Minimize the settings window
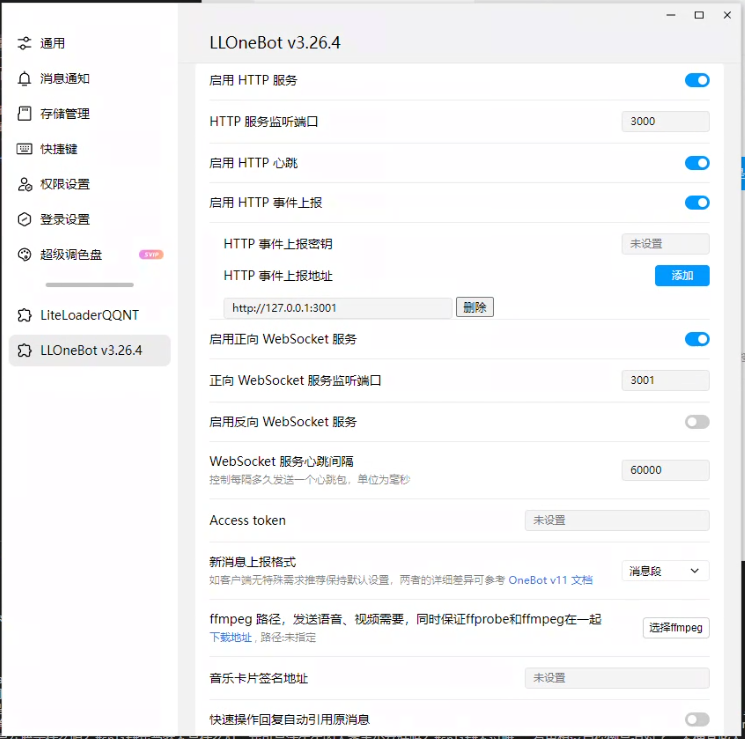The width and height of the screenshot is (745, 739). (x=671, y=15)
